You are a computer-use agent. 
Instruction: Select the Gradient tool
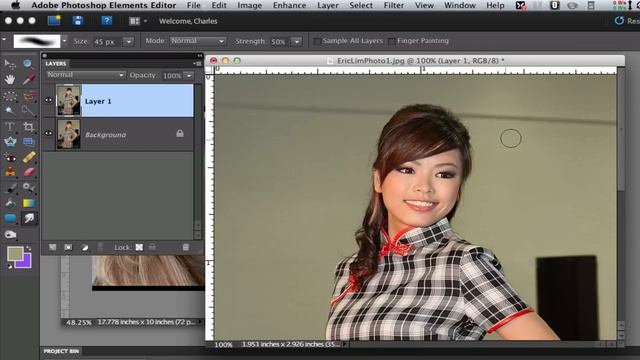click(28, 203)
